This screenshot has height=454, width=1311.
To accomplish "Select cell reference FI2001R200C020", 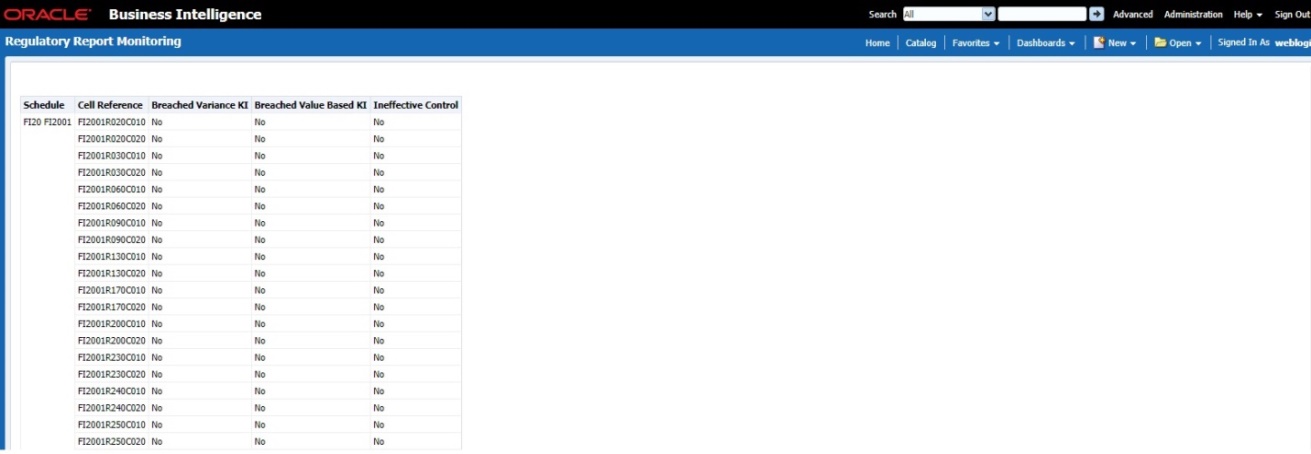I will click(x=111, y=341).
